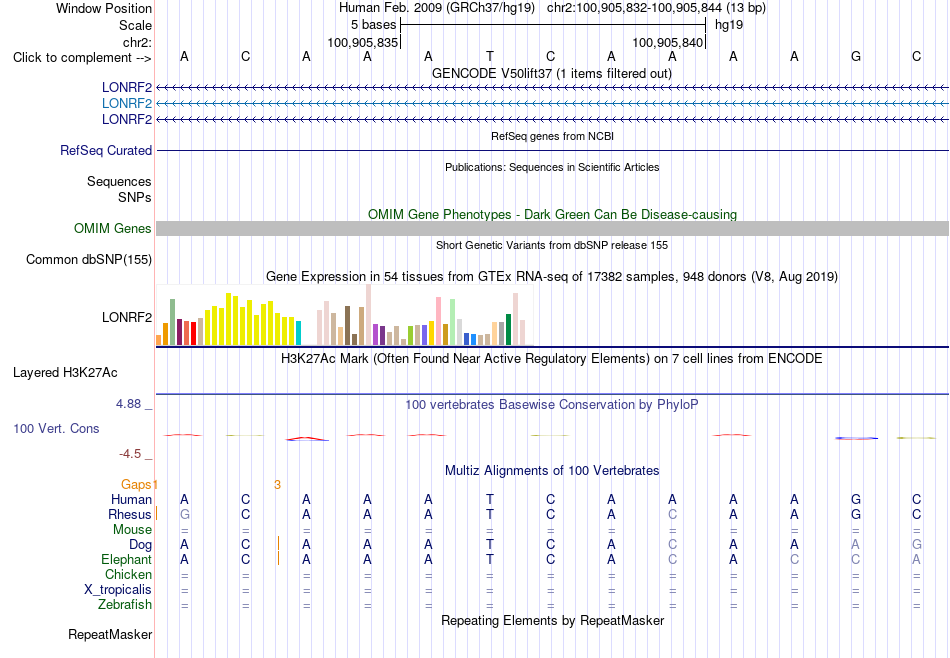Click the GENCODE V50lift37 track title
950x658 pixels.
[551, 73]
